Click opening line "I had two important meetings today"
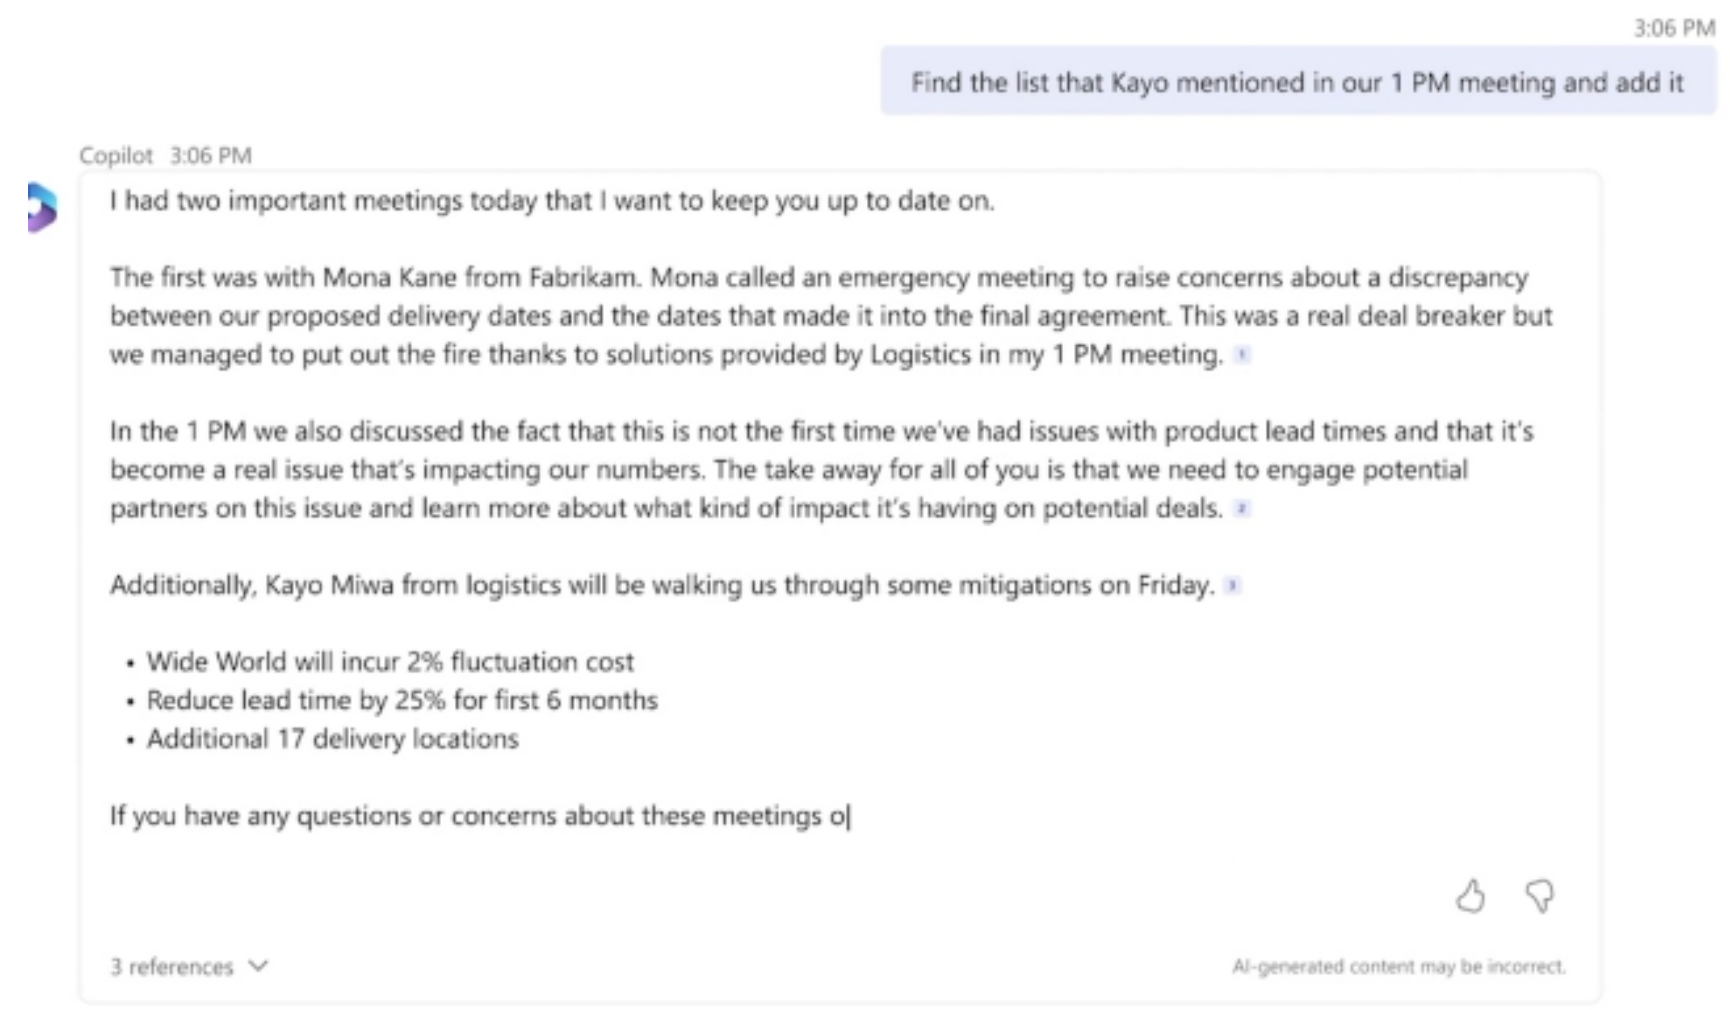 point(552,201)
